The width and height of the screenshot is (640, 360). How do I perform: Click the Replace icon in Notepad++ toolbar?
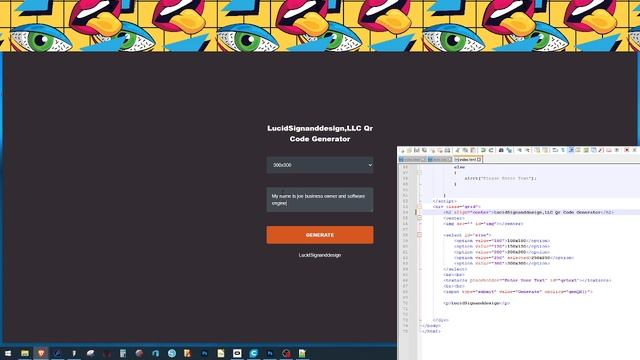(509, 150)
